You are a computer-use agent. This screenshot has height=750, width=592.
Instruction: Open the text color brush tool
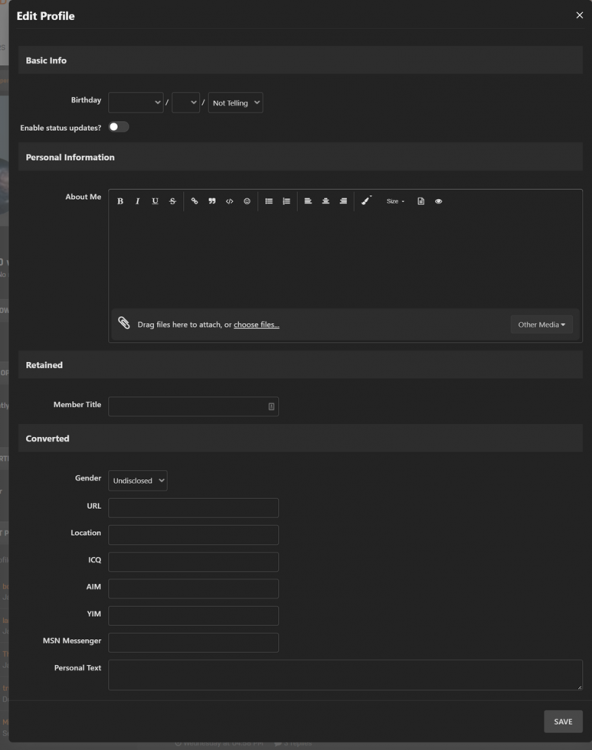366,201
